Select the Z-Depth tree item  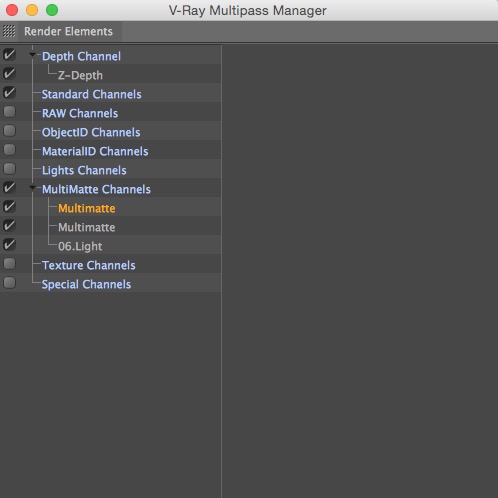pyautogui.click(x=80, y=75)
